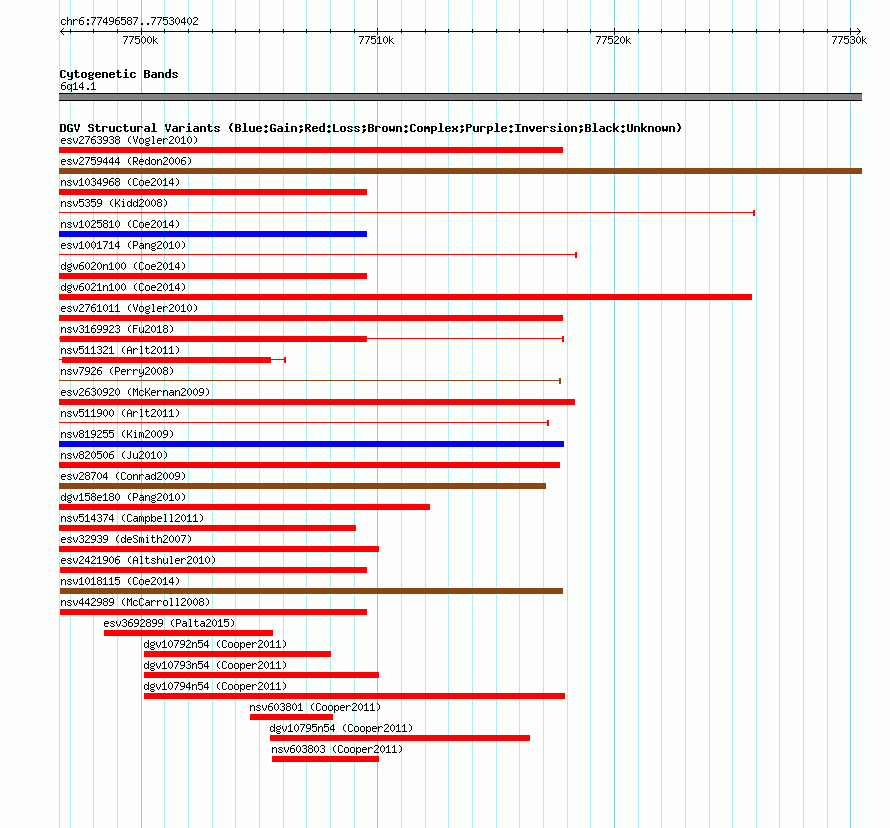Click the nsv603803 (Cooper2011) label
890x828 pixels.
point(337,749)
